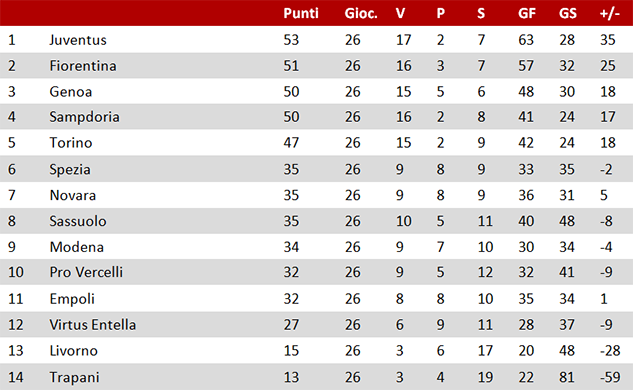633x390 pixels.
Task: Select the GS column header
Action: [x=568, y=13]
